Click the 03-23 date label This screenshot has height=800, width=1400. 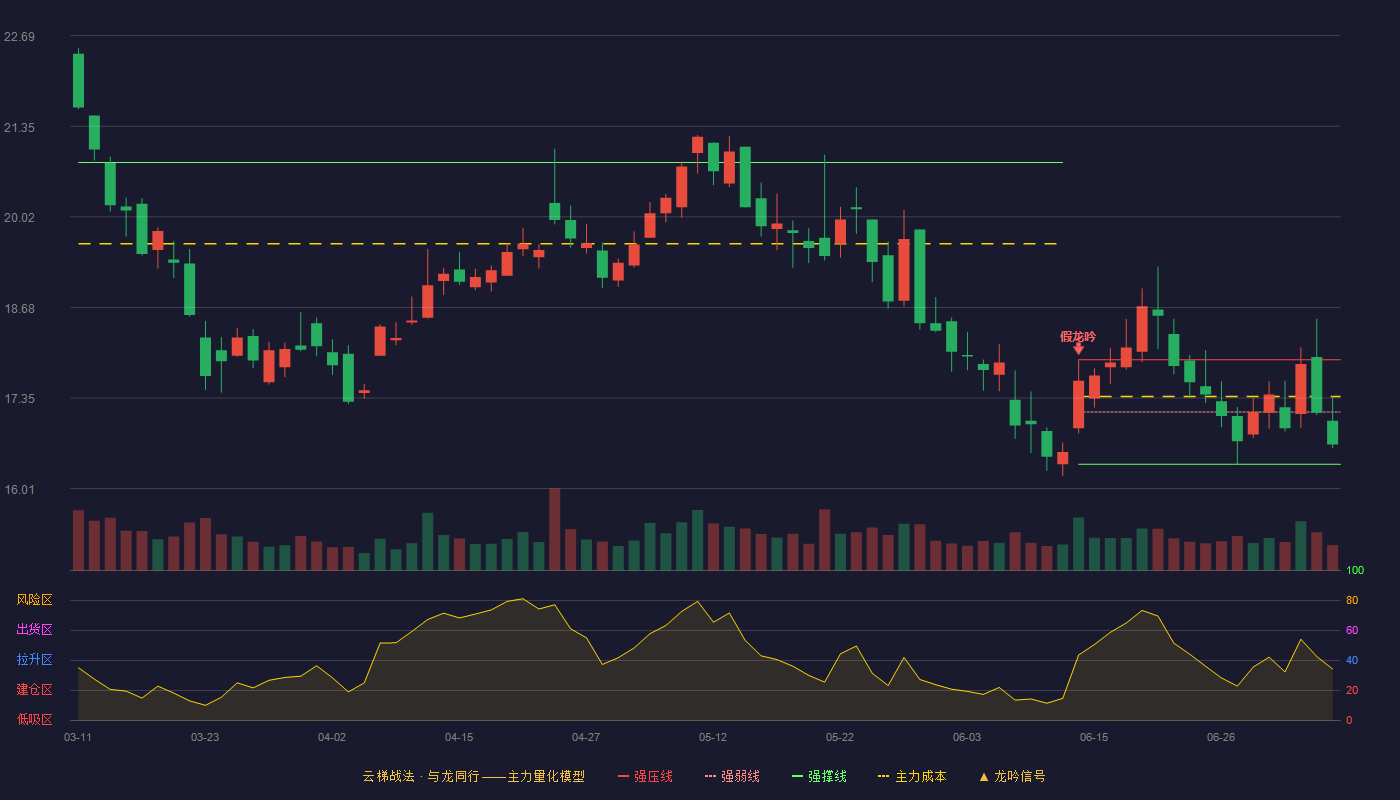pyautogui.click(x=205, y=737)
